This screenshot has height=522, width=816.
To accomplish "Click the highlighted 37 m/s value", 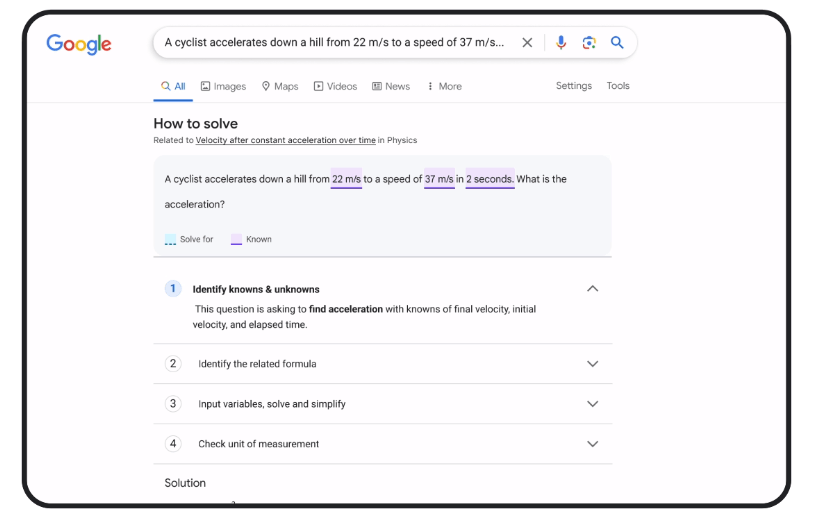I will [x=439, y=180].
